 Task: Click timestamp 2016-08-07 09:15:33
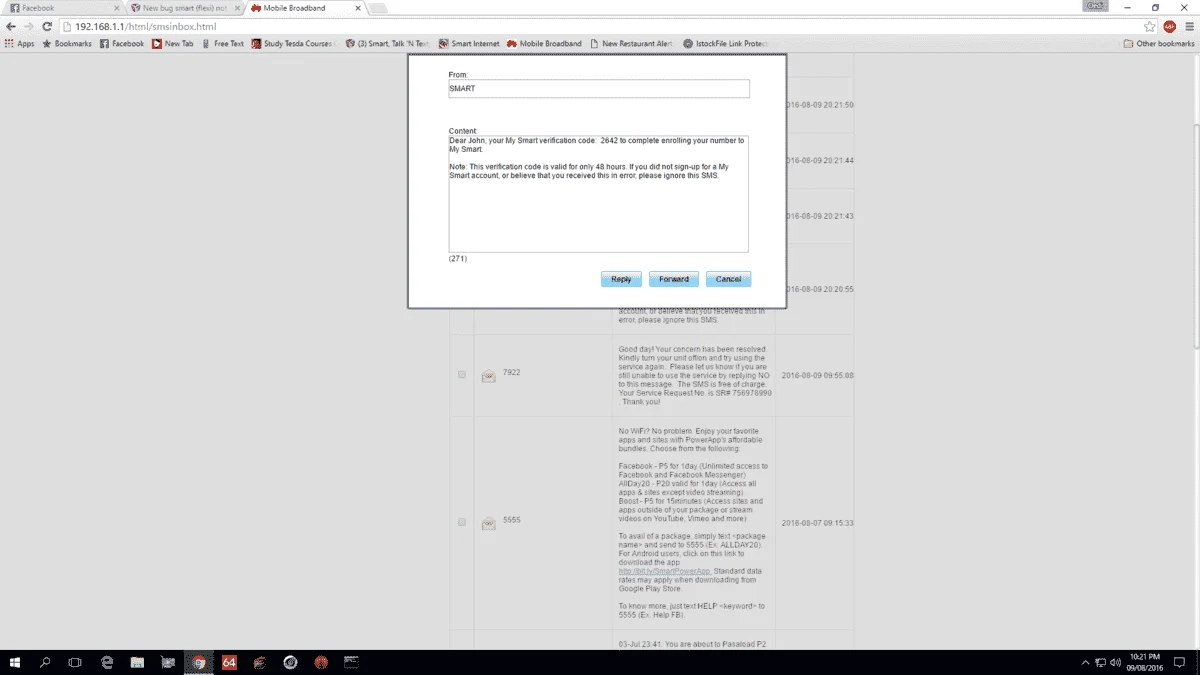pyautogui.click(x=818, y=523)
